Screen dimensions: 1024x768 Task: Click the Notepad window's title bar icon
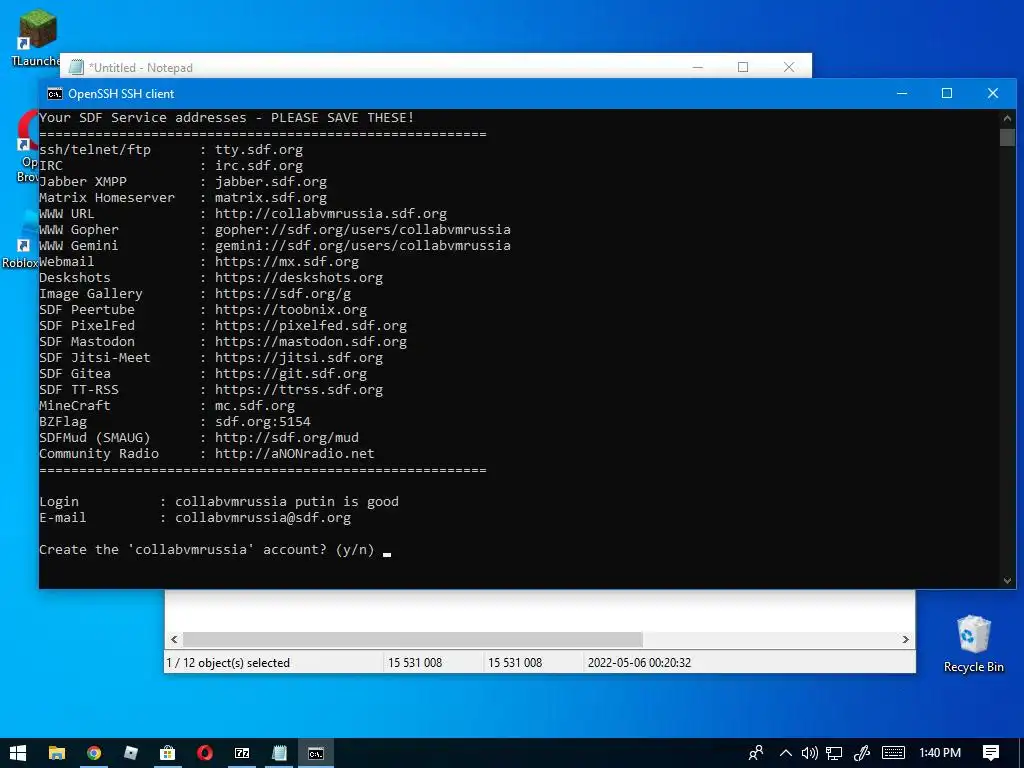76,67
